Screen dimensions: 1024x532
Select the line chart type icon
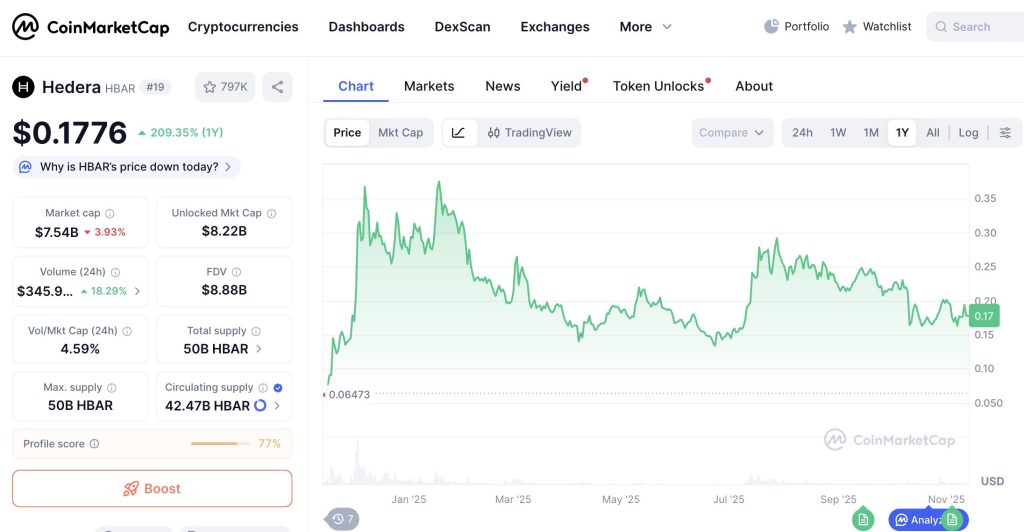[458, 133]
